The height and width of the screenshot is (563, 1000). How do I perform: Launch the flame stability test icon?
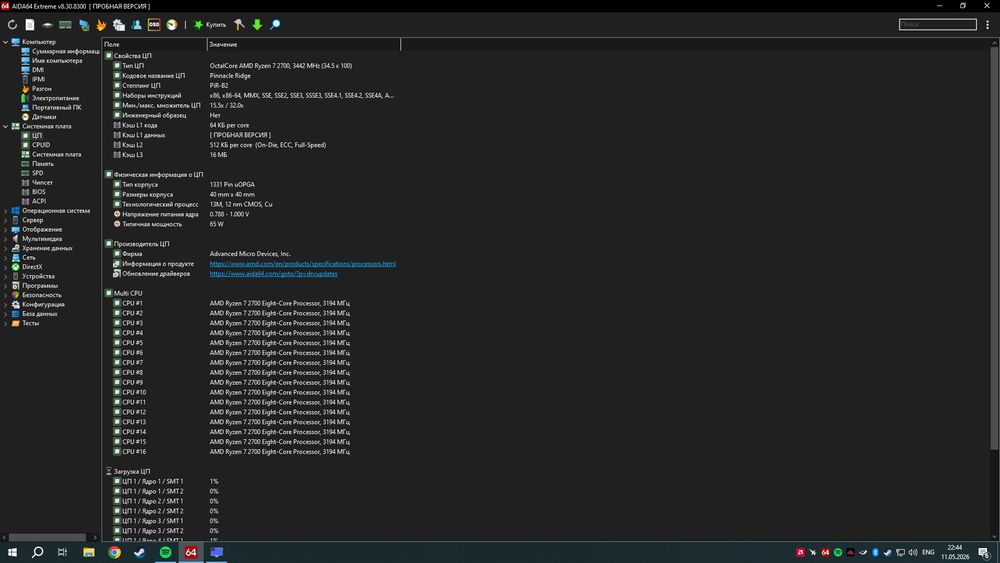pyautogui.click(x=101, y=25)
